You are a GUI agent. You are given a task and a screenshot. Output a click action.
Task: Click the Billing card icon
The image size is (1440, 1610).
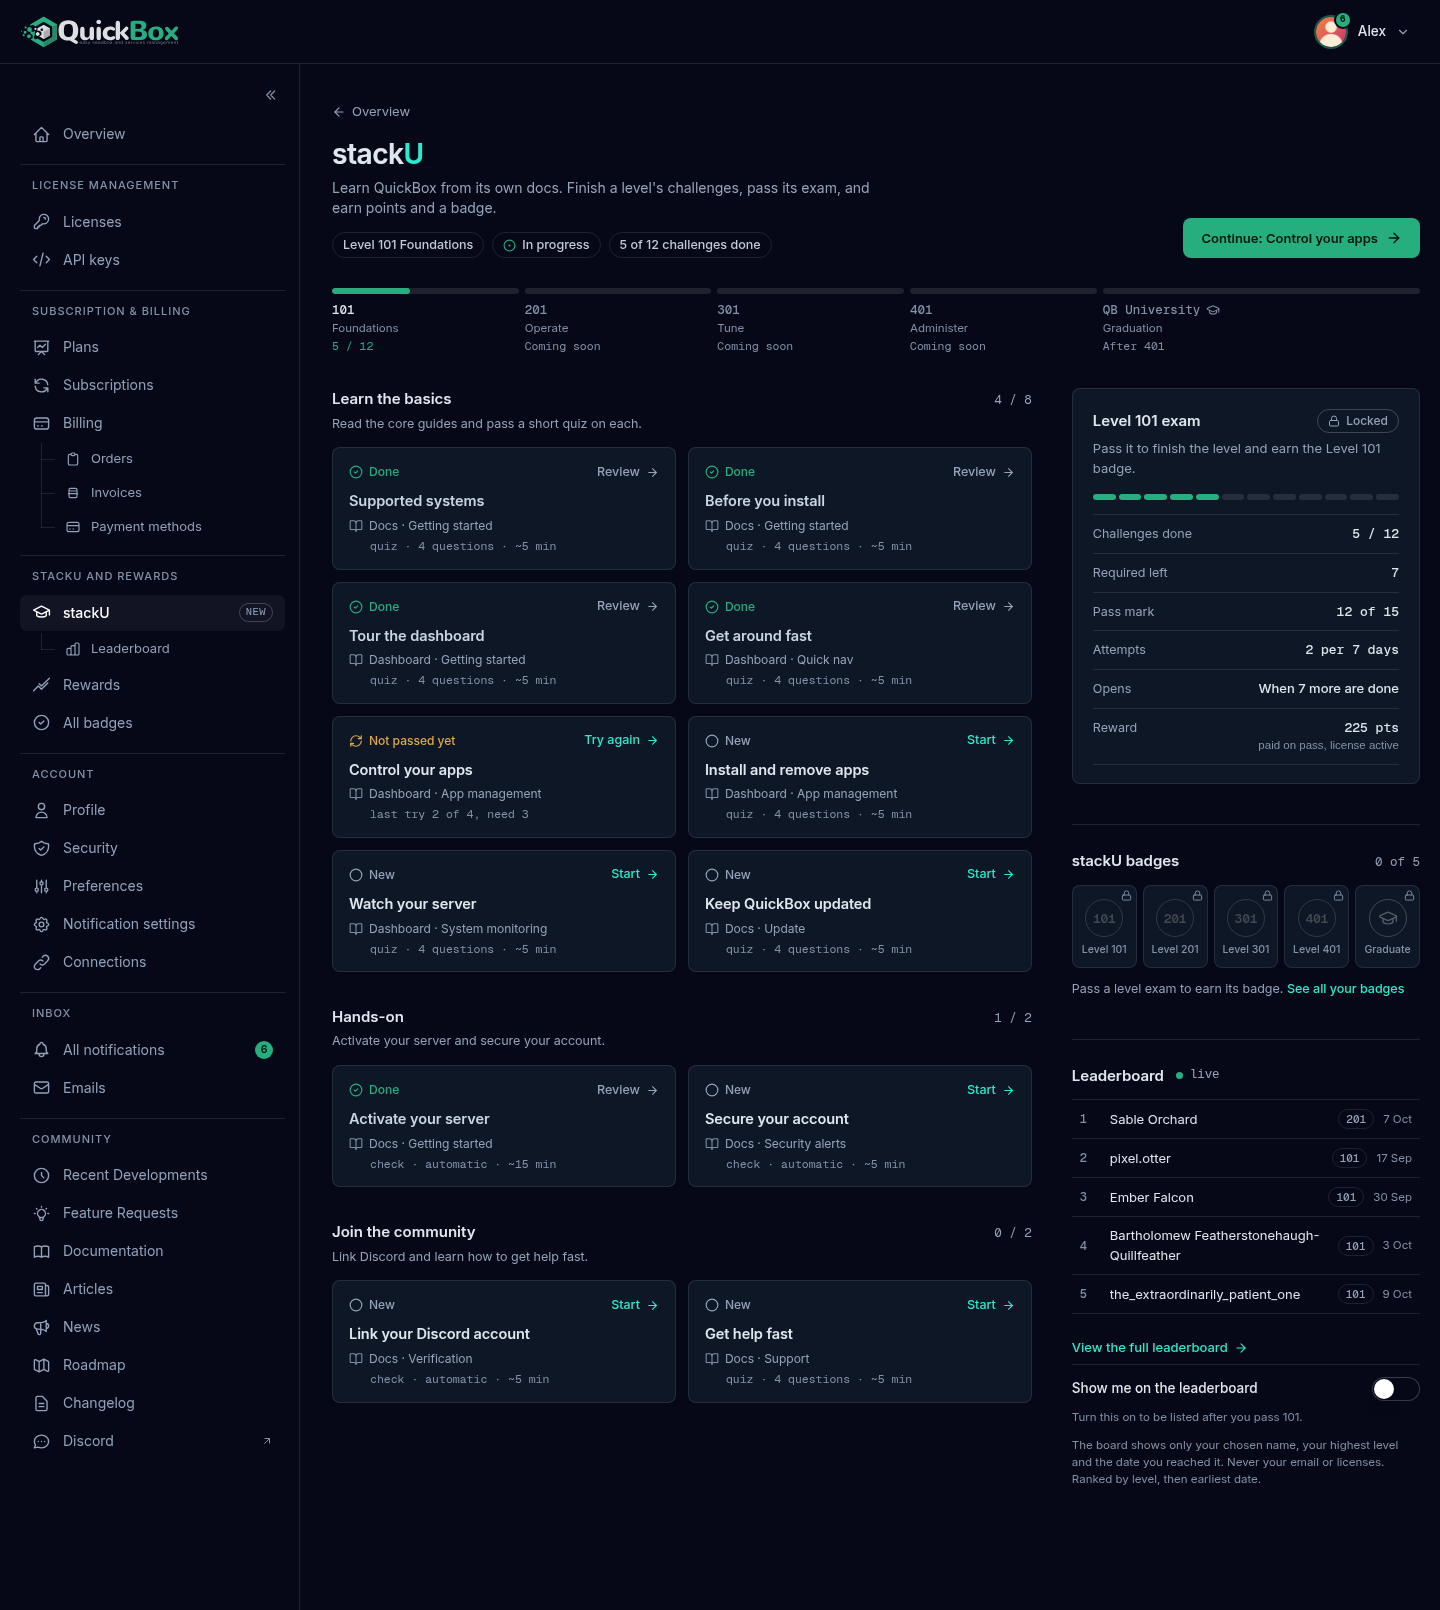42,423
